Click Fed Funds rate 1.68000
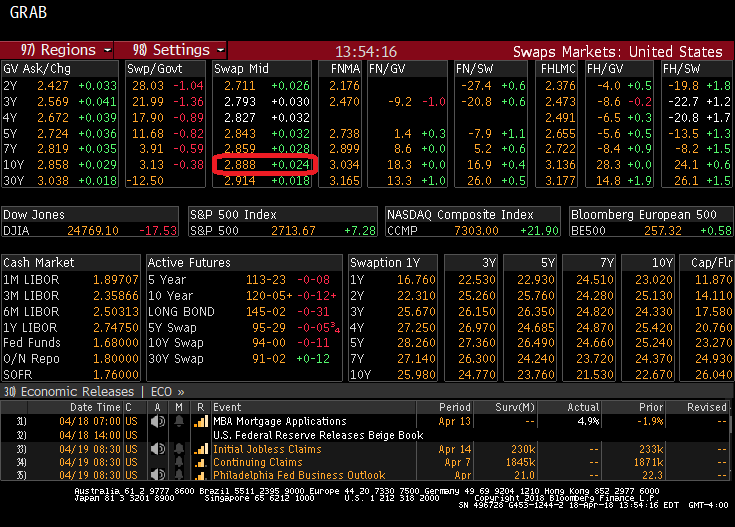Image resolution: width=735 pixels, height=527 pixels. tap(116, 343)
